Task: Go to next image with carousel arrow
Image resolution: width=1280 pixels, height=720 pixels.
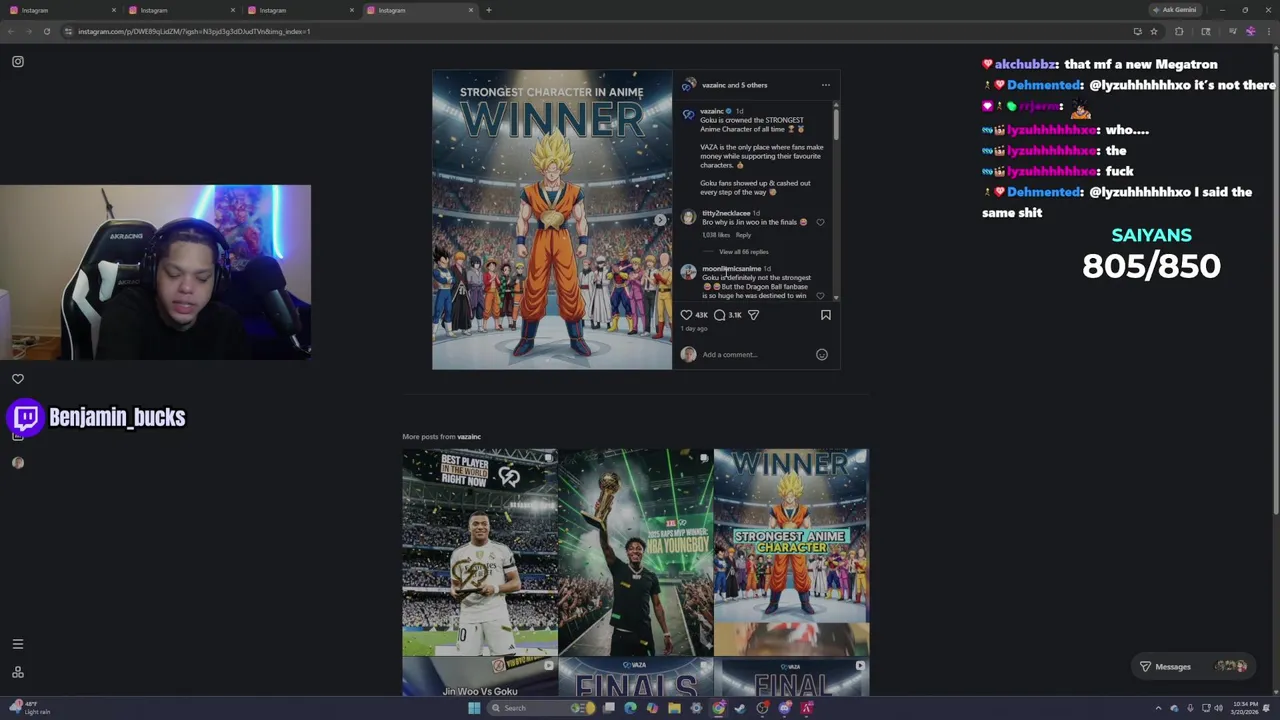Action: point(660,220)
